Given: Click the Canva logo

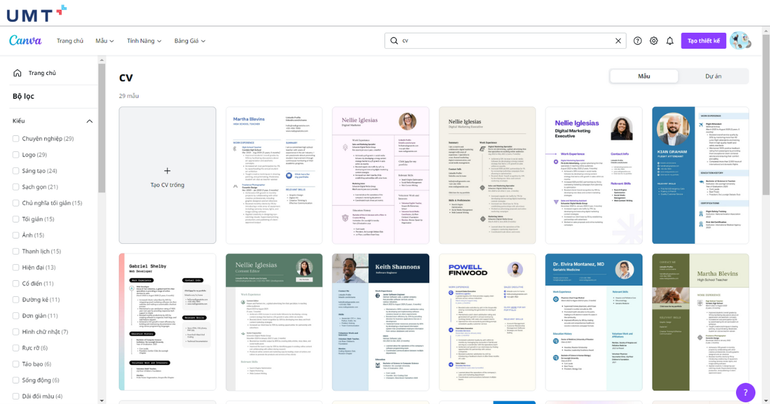Looking at the screenshot, I should click(x=25, y=41).
